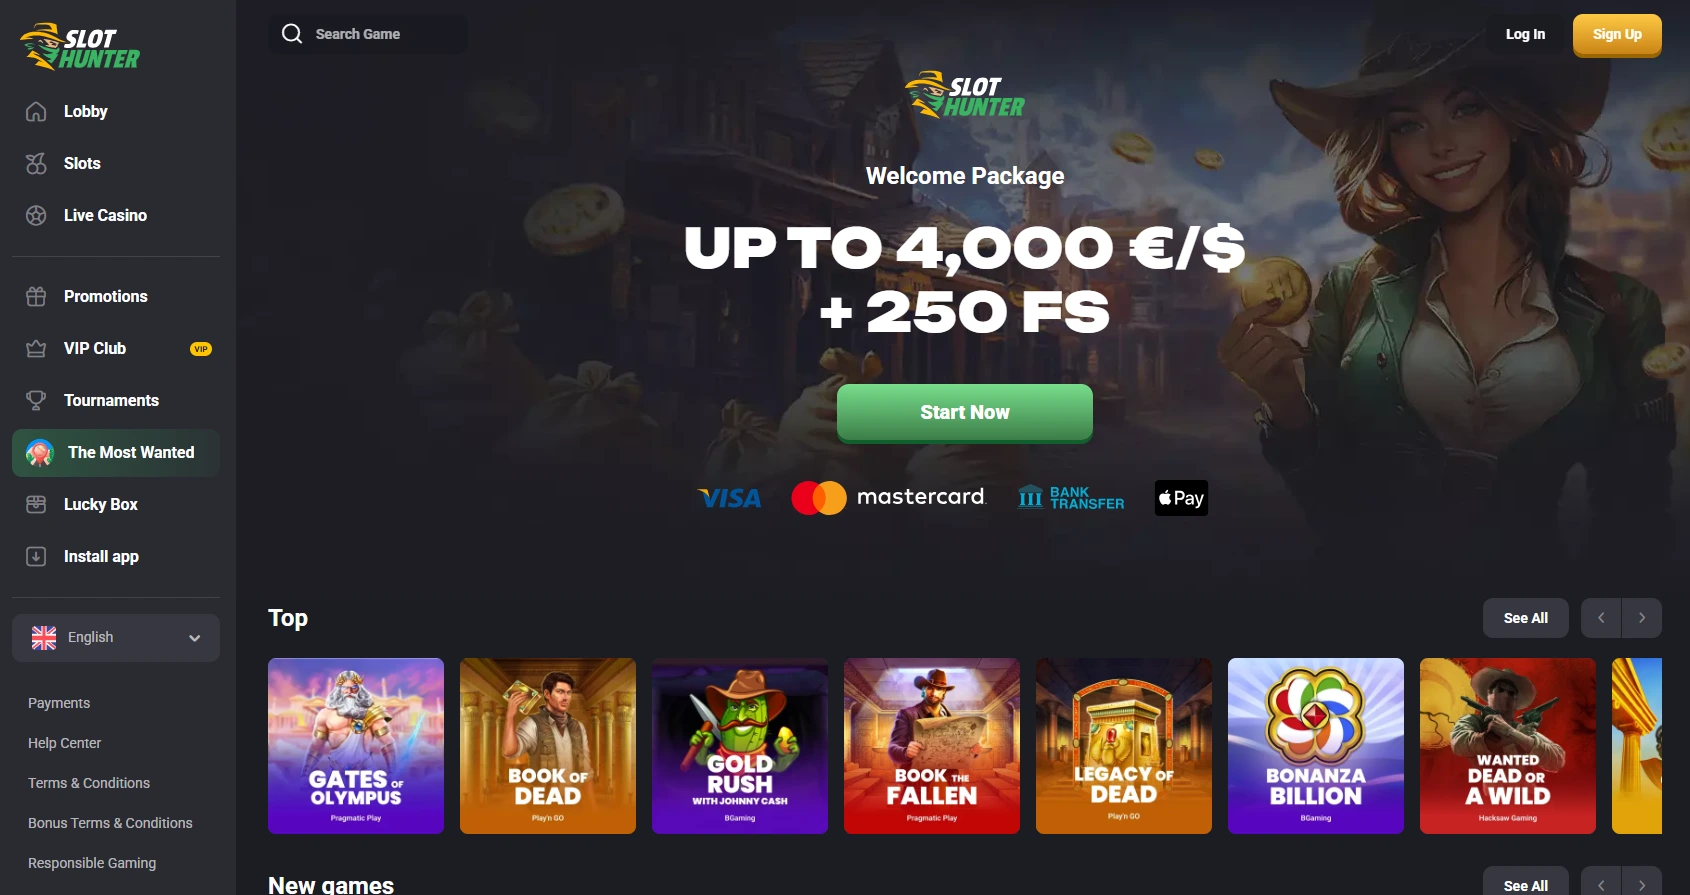Open The Most Wanted menu item
Screen dimensions: 1690x895
[116, 453]
